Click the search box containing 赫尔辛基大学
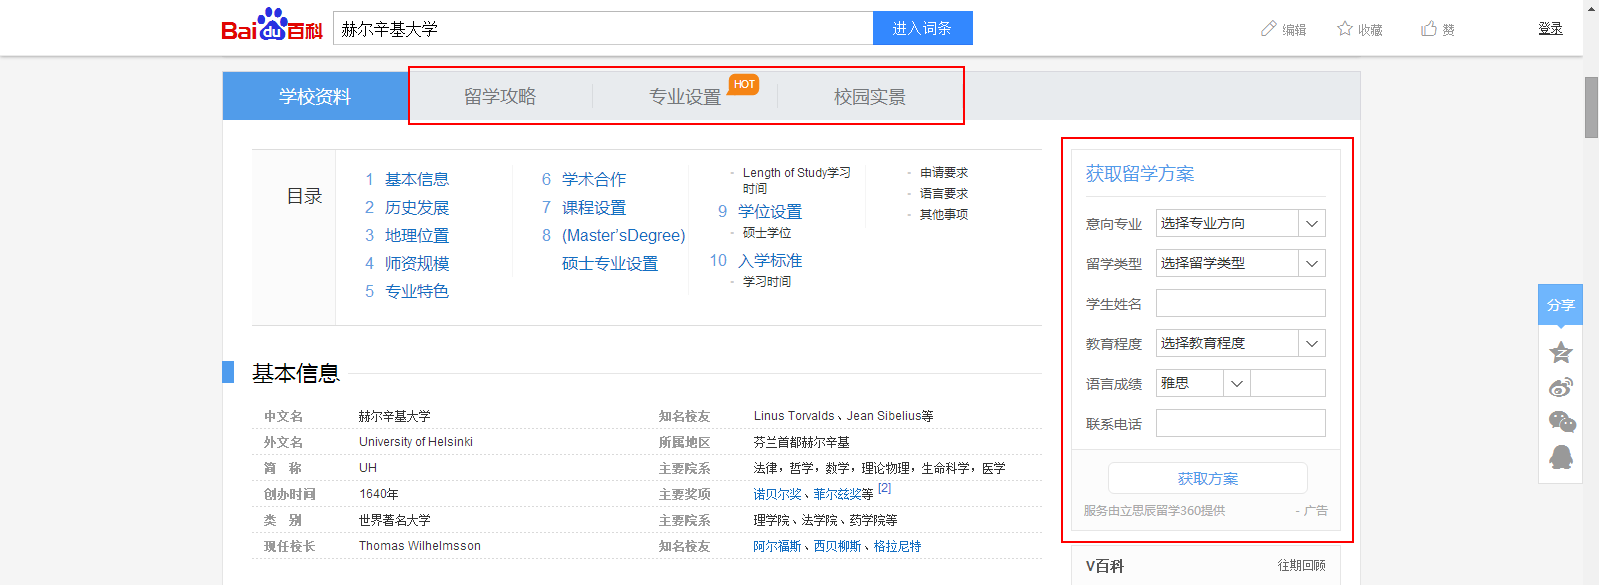 [603, 28]
